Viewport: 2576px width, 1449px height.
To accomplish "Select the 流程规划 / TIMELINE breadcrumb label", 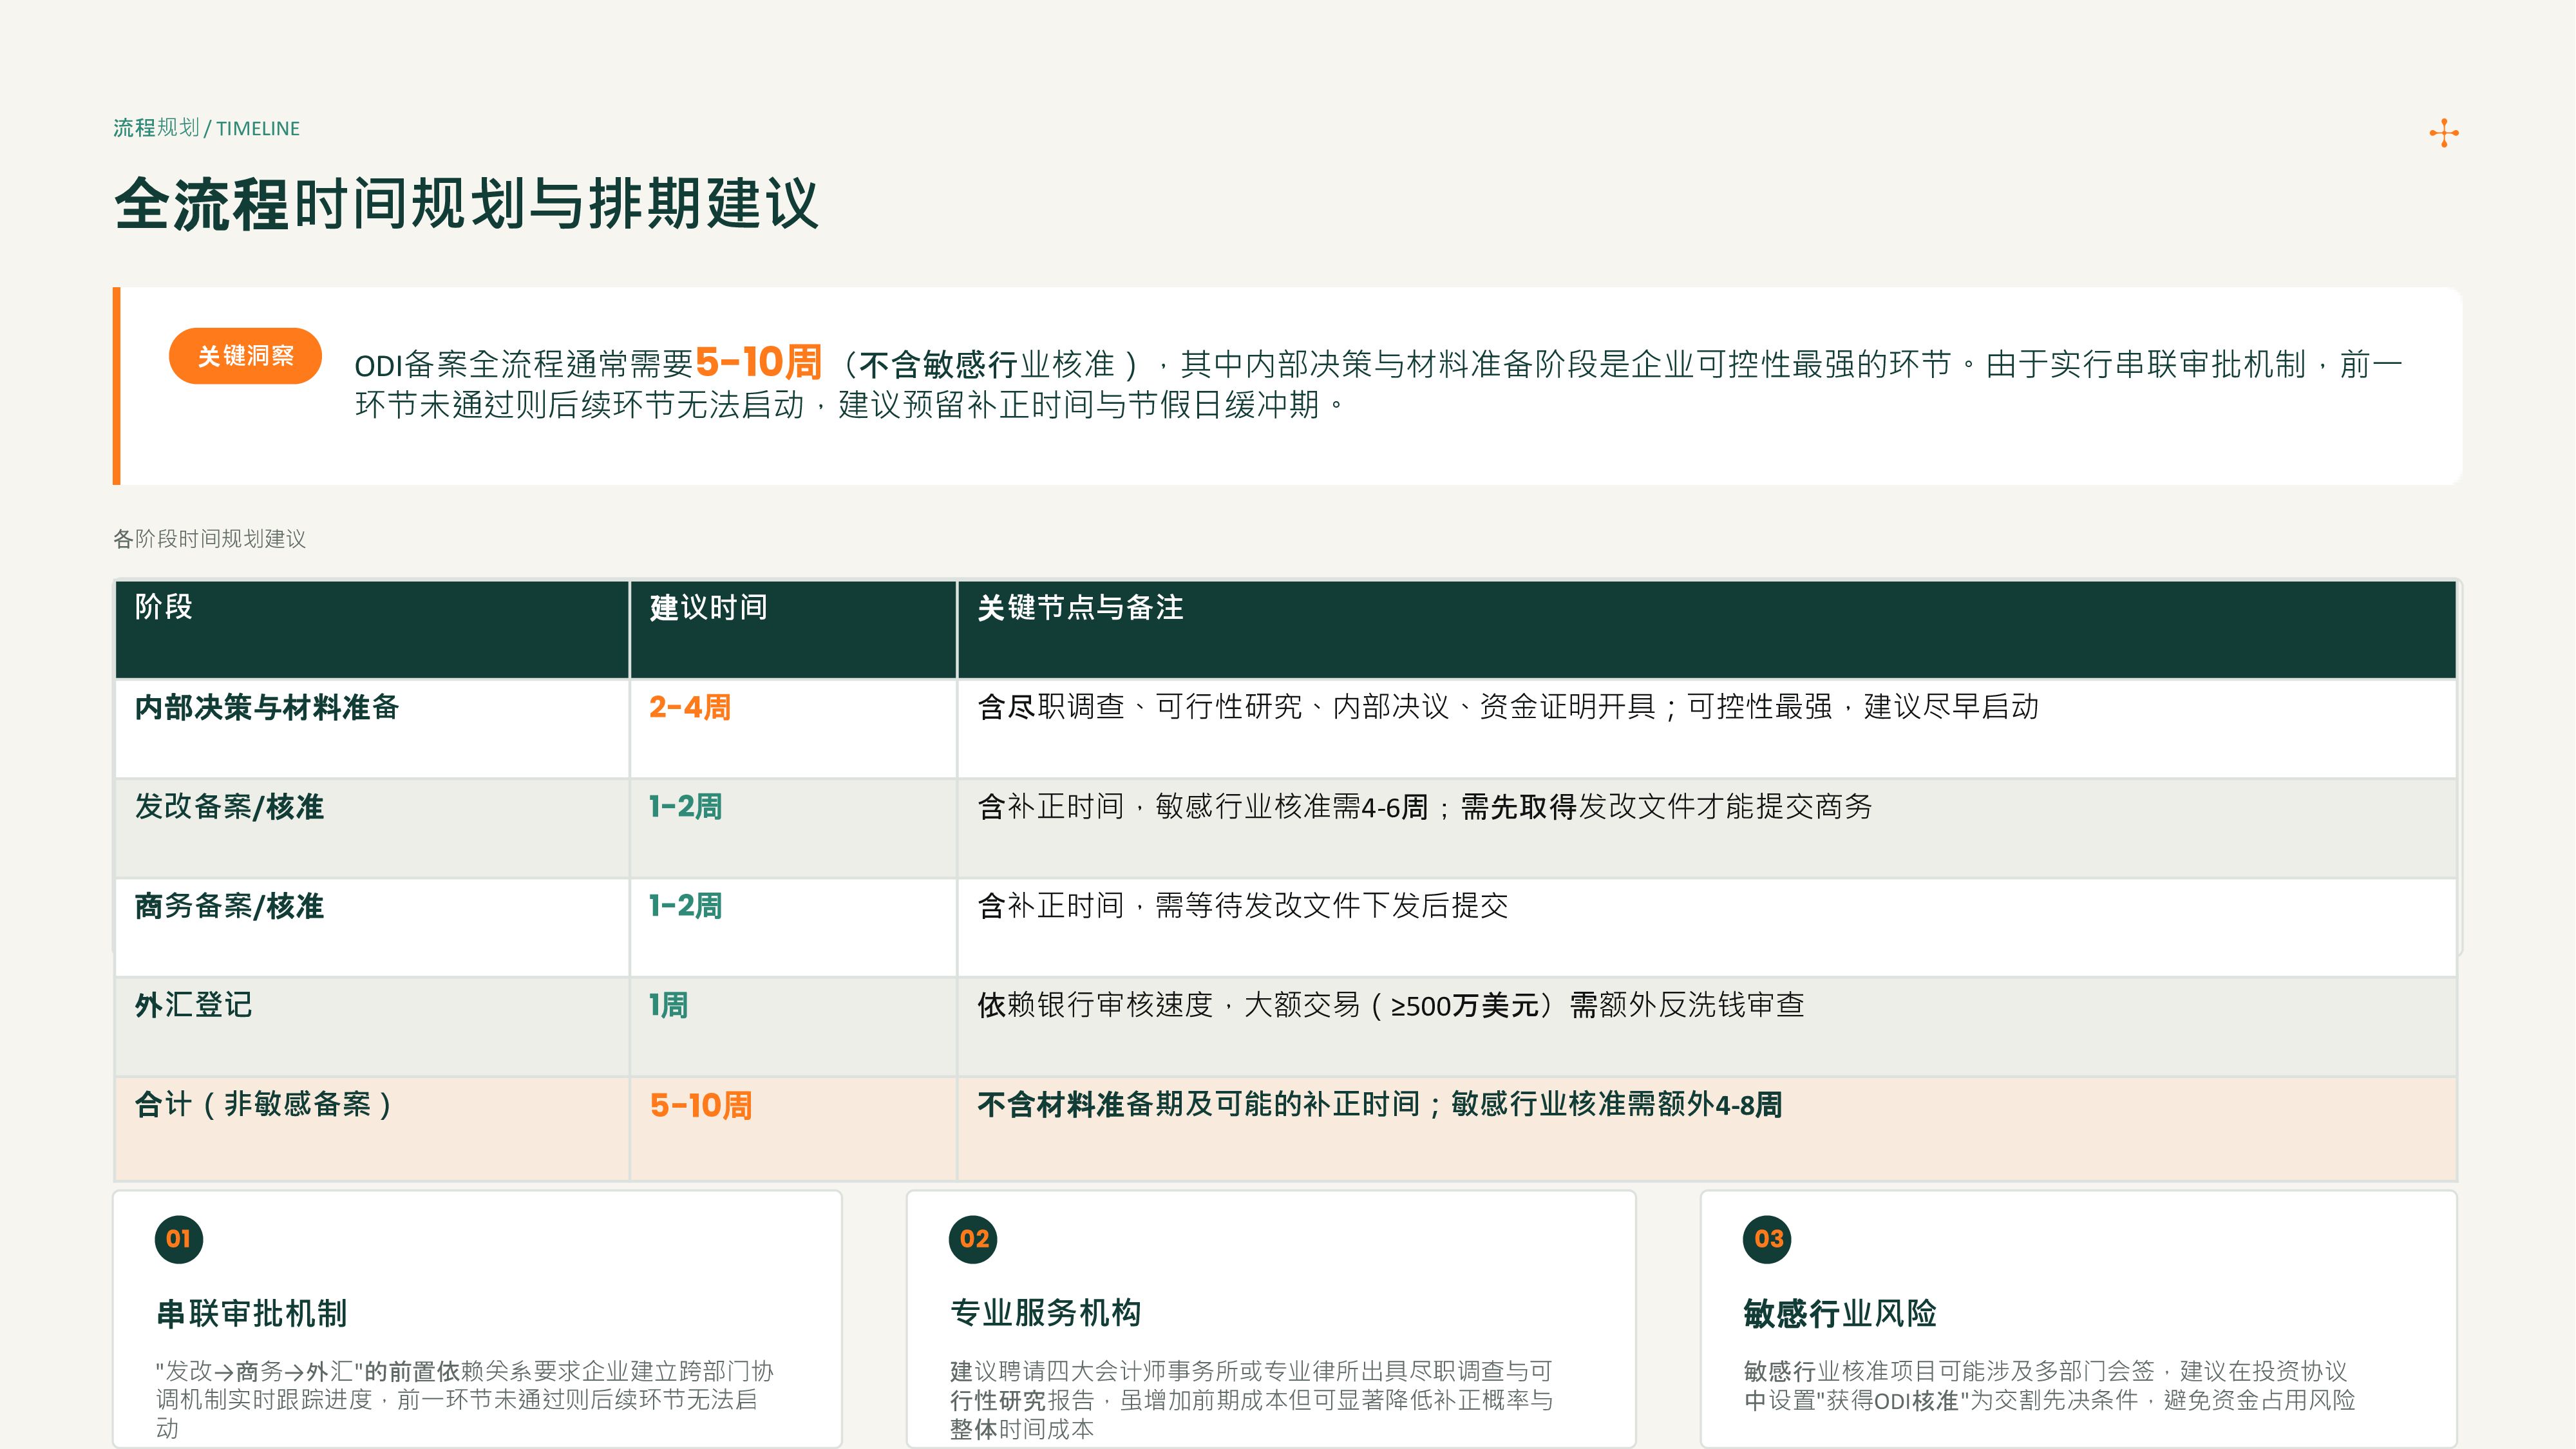I will [x=206, y=128].
